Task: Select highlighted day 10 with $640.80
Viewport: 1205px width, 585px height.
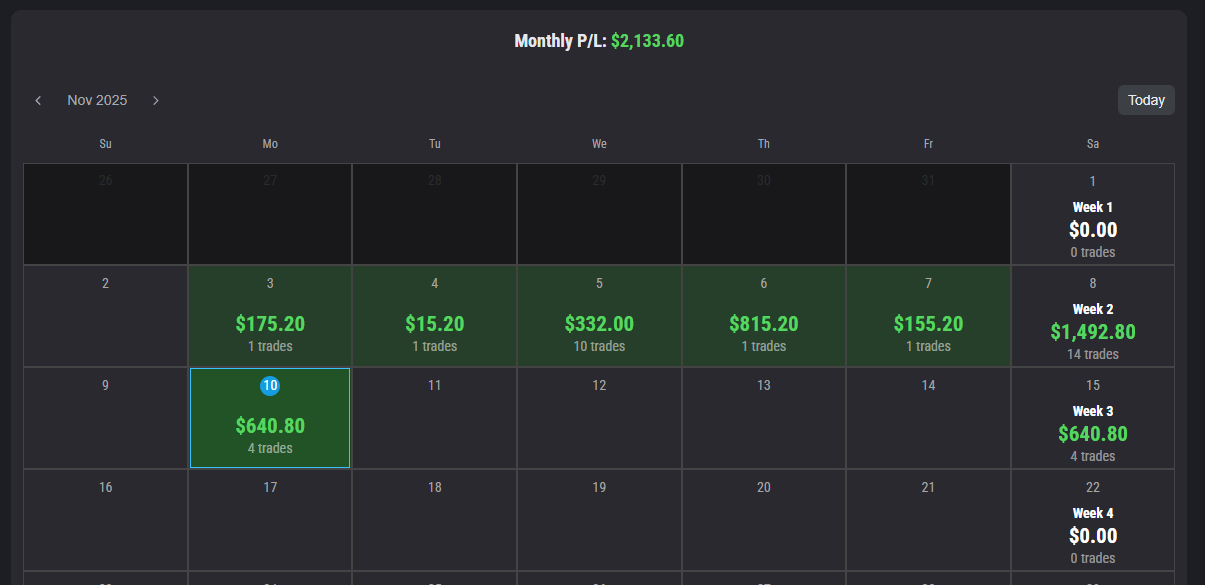Action: [x=270, y=418]
